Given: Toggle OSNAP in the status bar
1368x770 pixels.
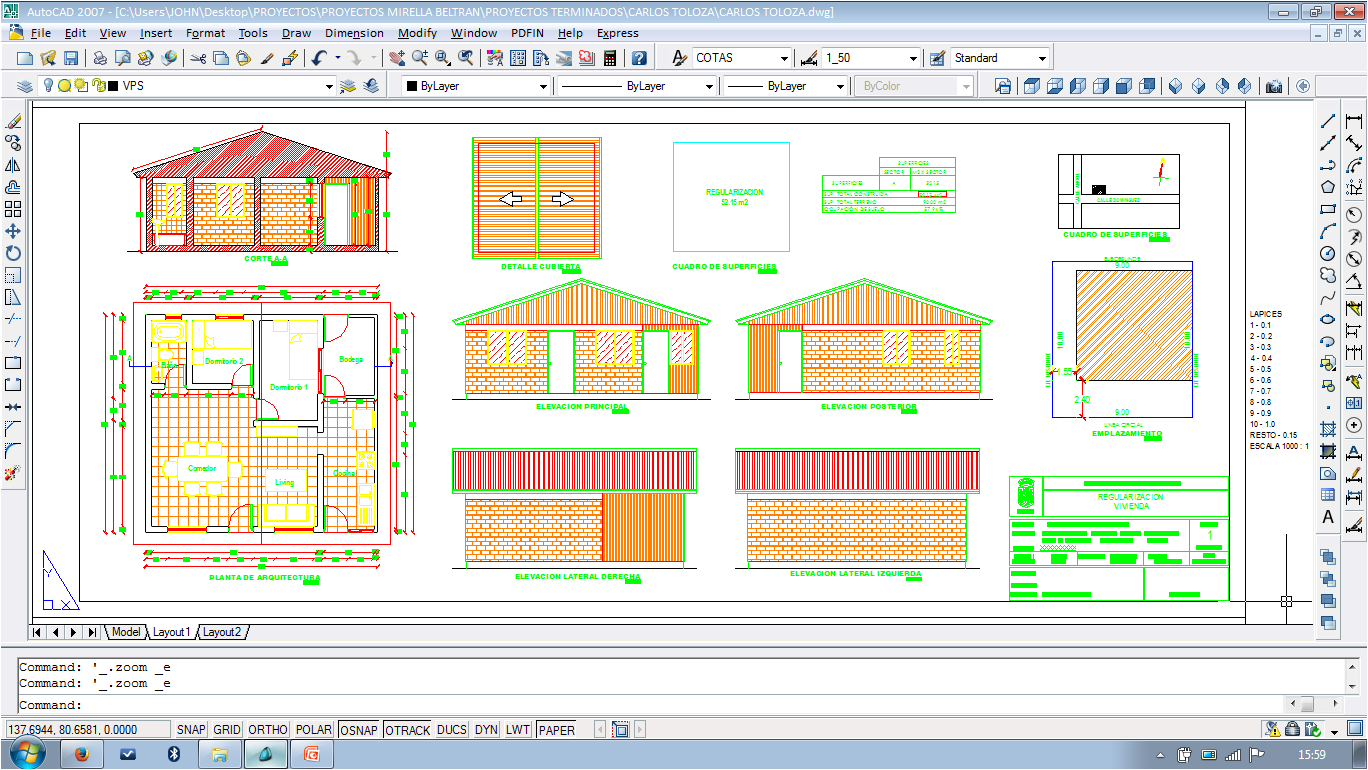Looking at the screenshot, I should tap(358, 730).
